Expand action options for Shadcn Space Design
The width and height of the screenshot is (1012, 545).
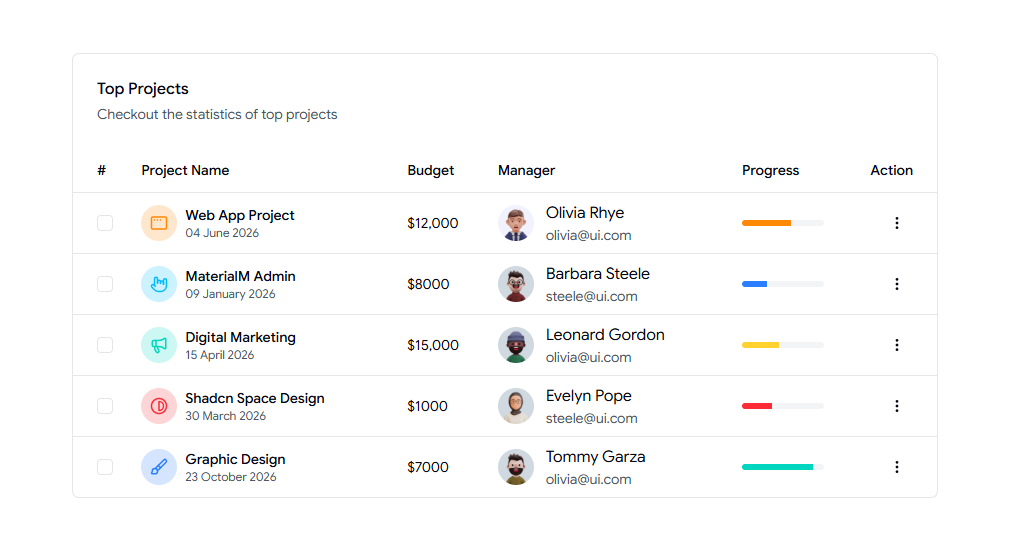[896, 406]
